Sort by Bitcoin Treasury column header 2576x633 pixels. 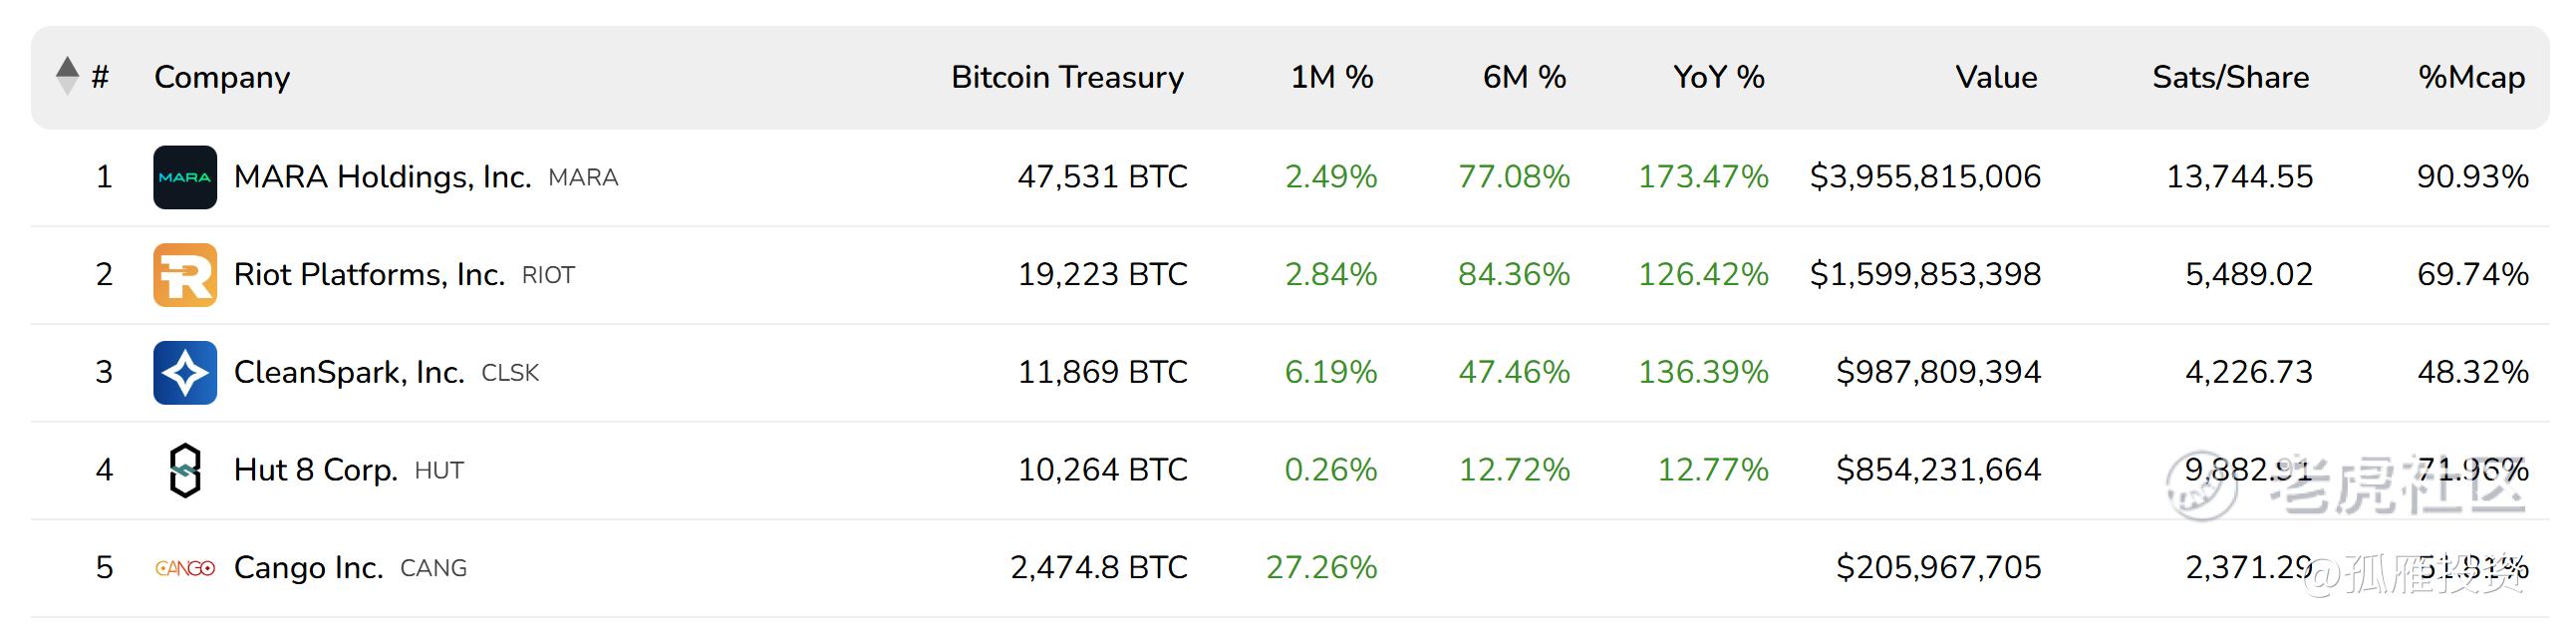(x=1067, y=77)
